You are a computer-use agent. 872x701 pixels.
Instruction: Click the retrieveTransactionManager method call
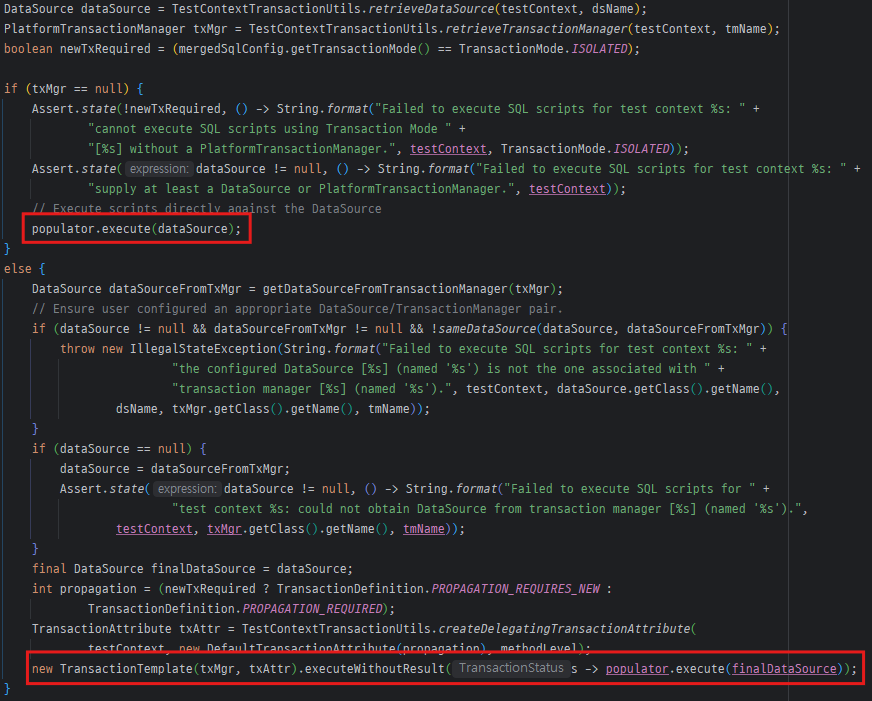tap(537, 29)
